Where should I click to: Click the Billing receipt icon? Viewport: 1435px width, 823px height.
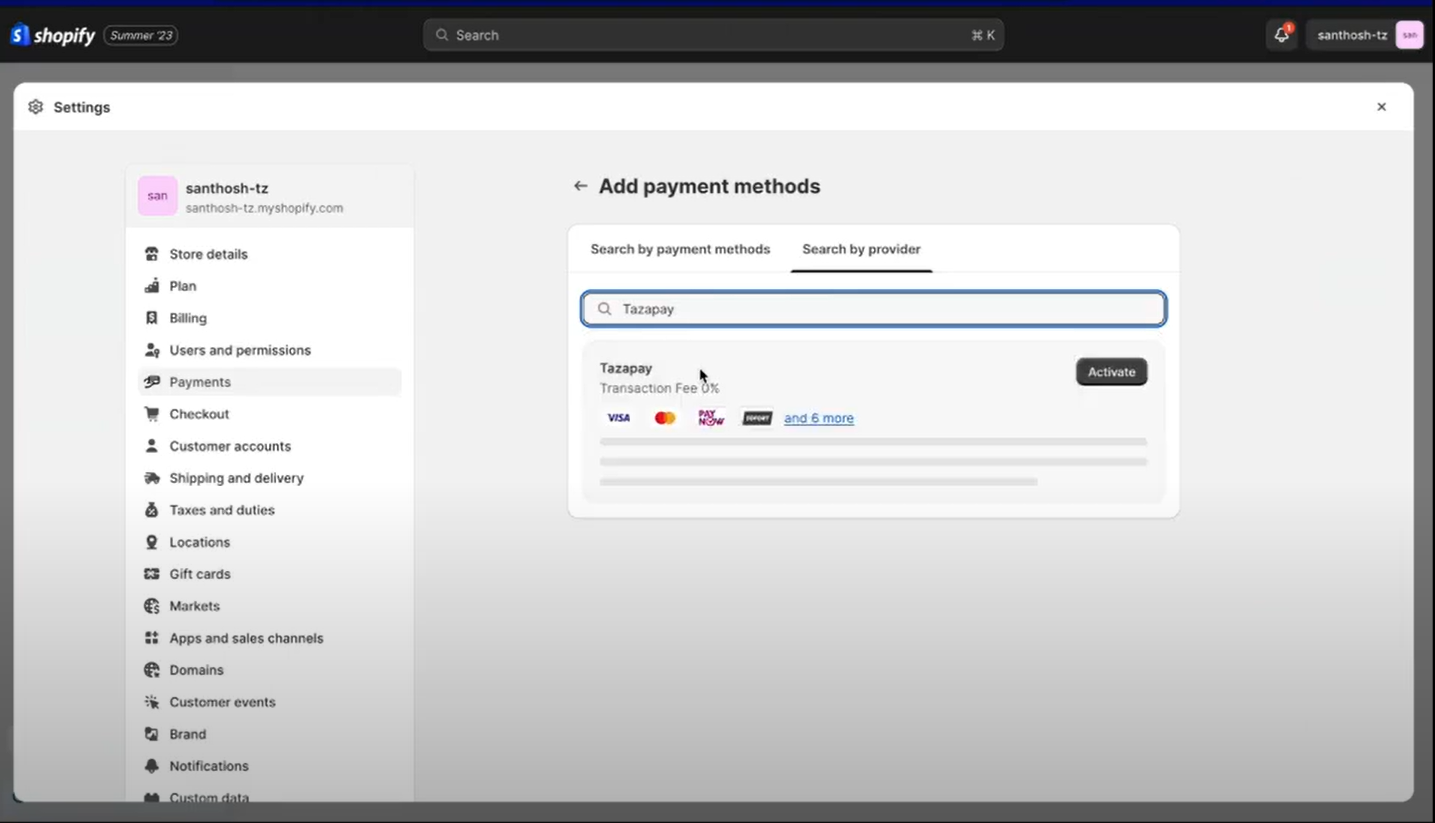click(x=152, y=318)
